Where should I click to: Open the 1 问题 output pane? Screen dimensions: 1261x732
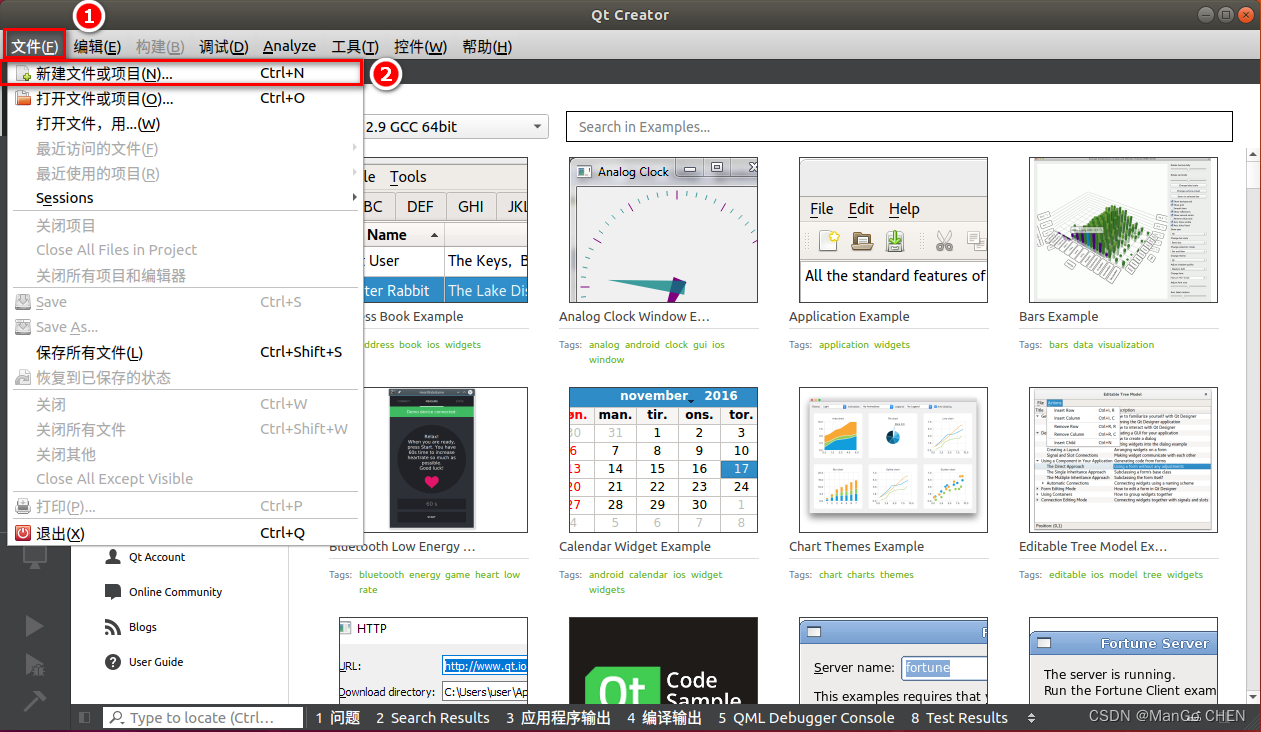click(x=338, y=718)
